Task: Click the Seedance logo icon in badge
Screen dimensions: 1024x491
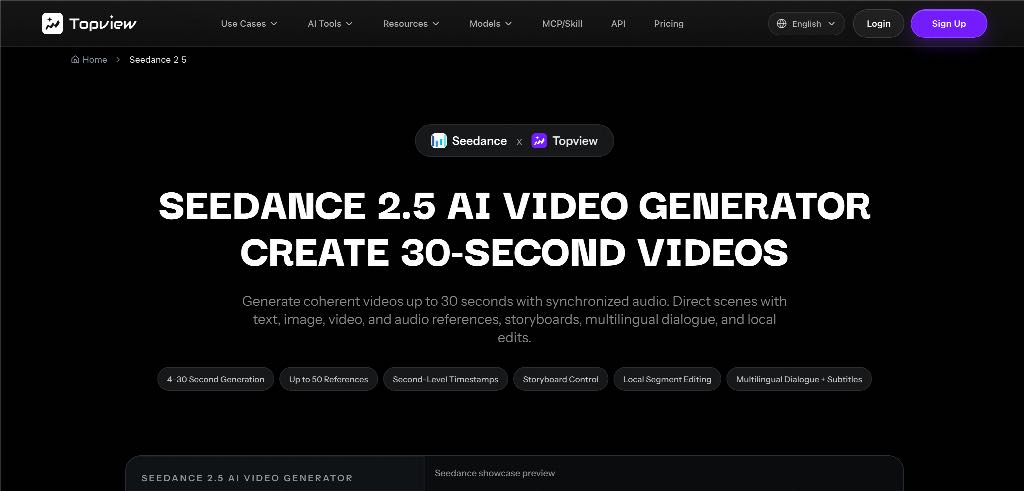Action: pyautogui.click(x=439, y=140)
